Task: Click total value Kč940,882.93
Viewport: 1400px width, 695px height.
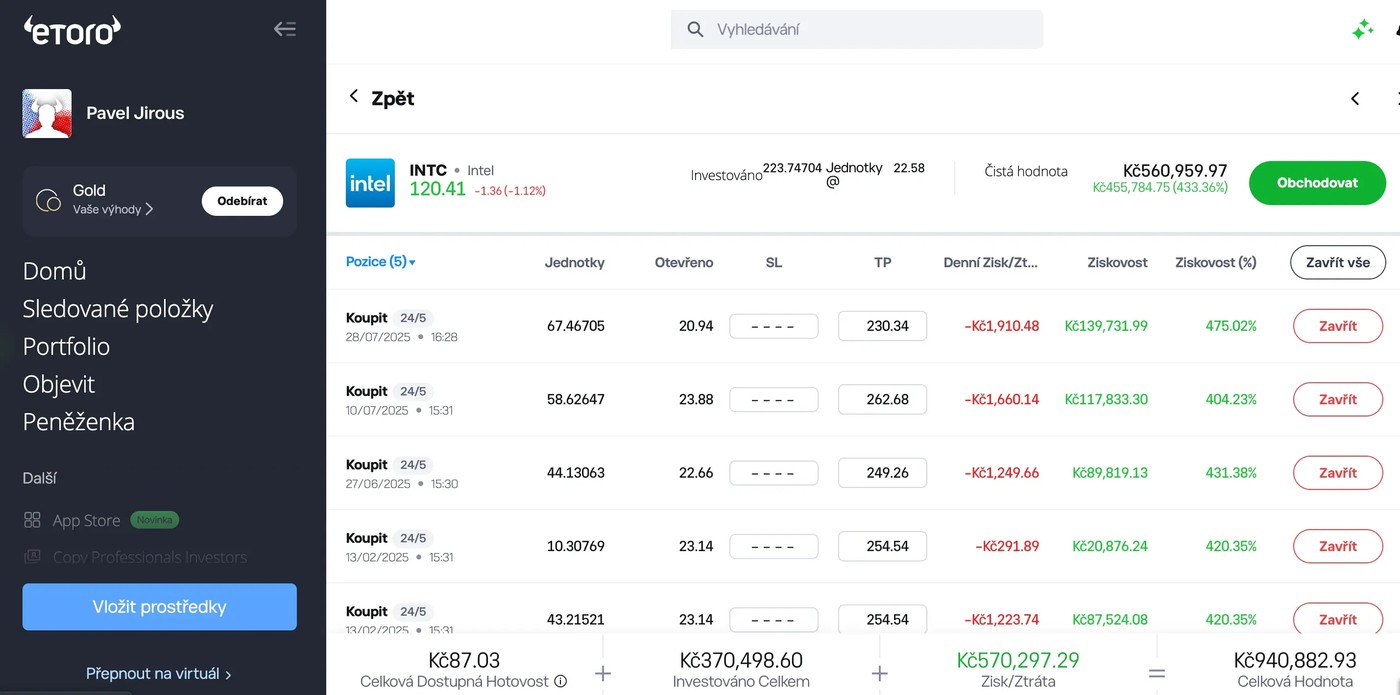Action: coord(1295,661)
